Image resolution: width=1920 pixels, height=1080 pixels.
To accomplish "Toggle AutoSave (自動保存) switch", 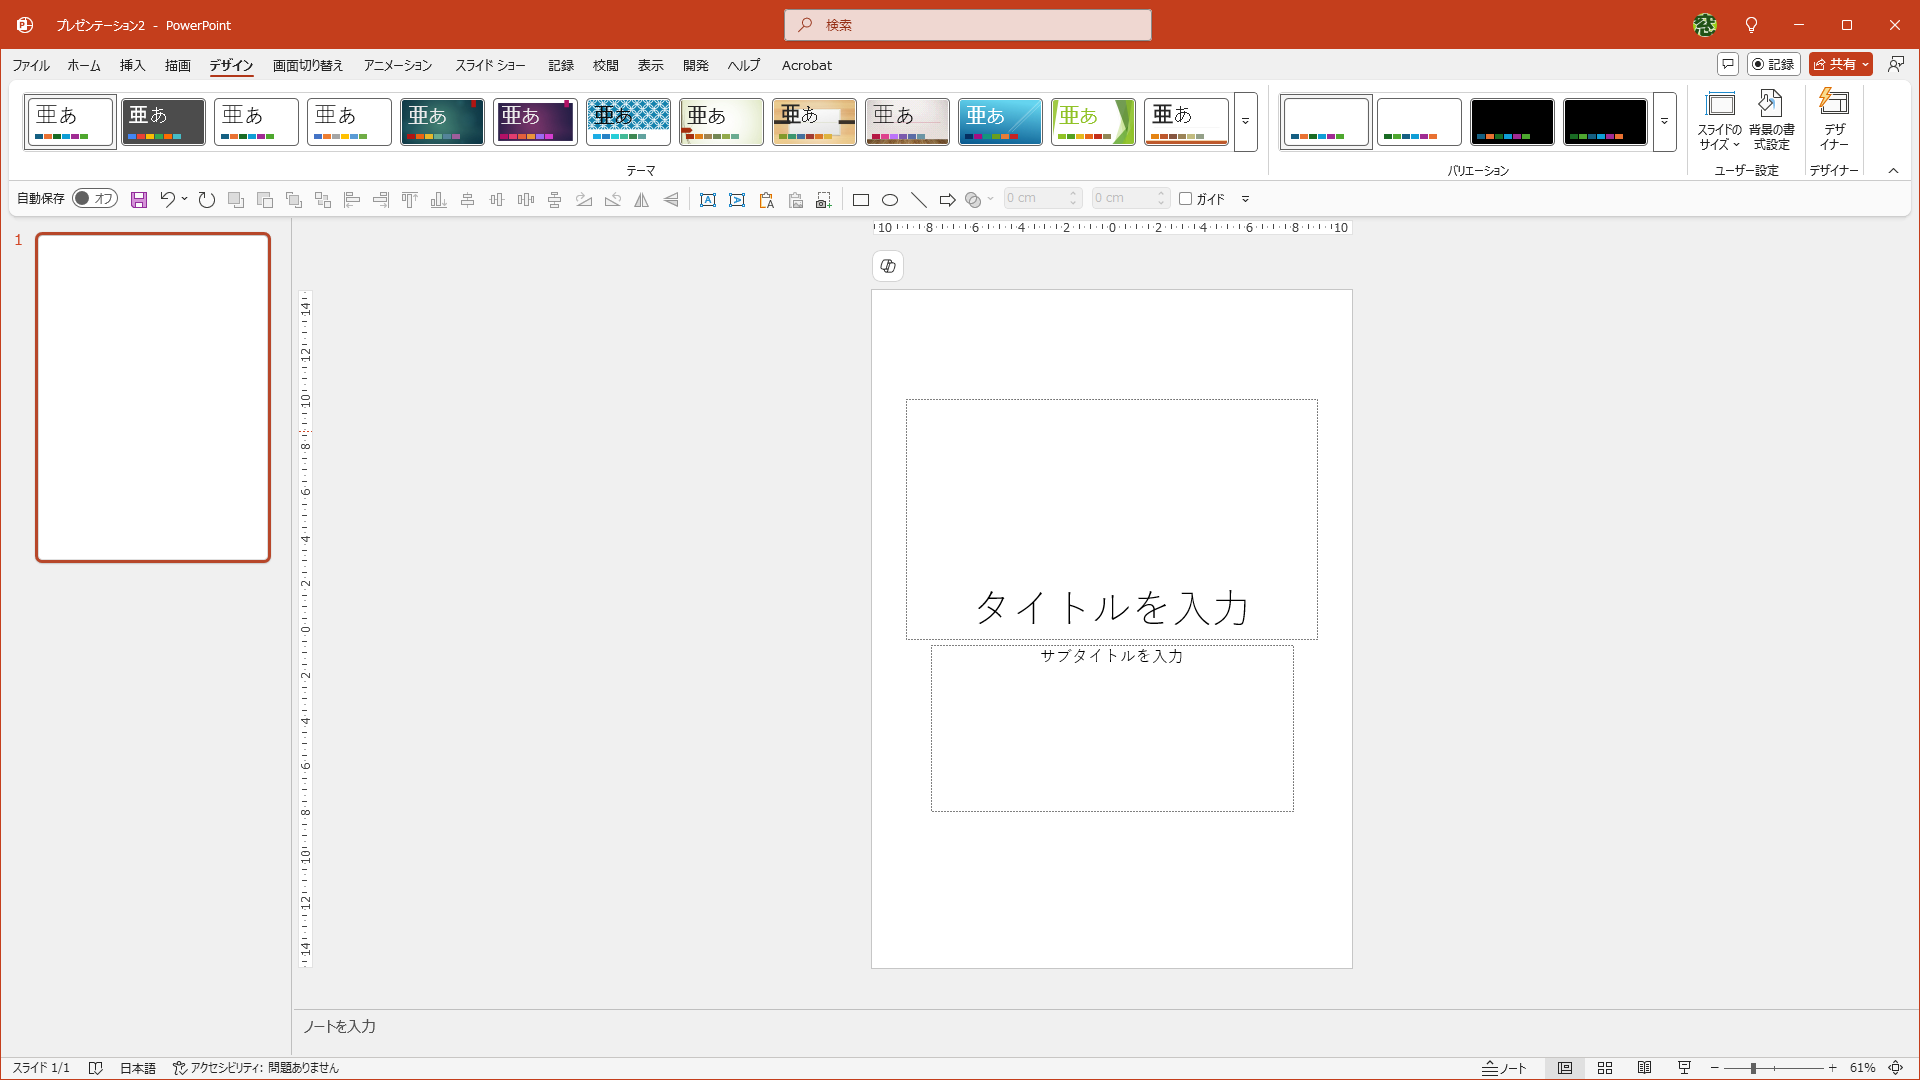I will tap(95, 199).
